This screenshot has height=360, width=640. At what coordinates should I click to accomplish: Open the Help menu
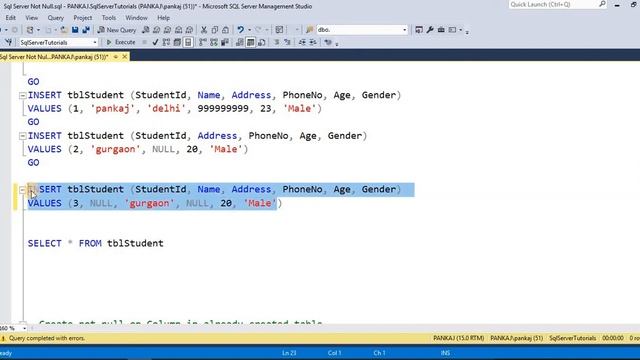163,18
